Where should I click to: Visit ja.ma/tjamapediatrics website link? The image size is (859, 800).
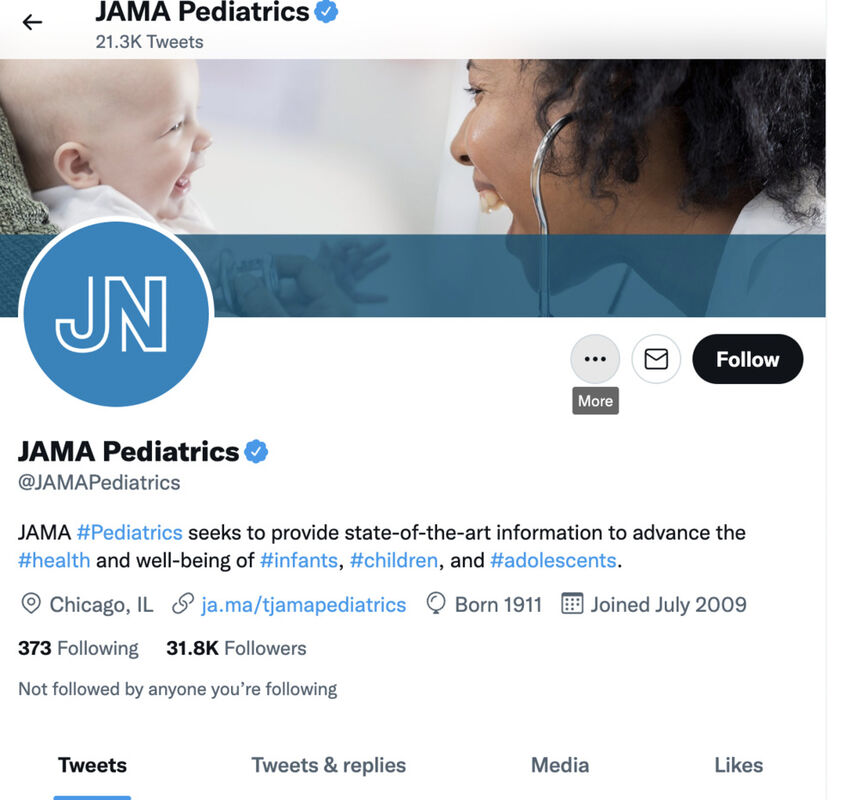303,605
